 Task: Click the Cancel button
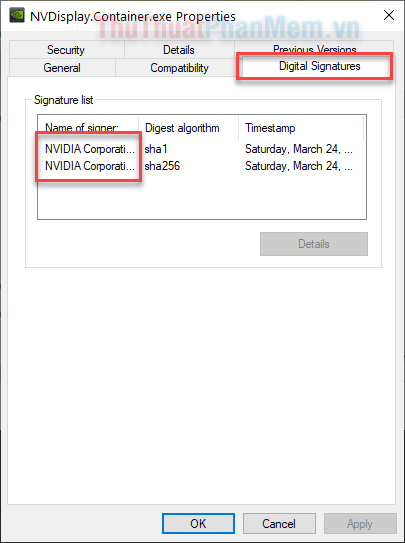tap(279, 523)
